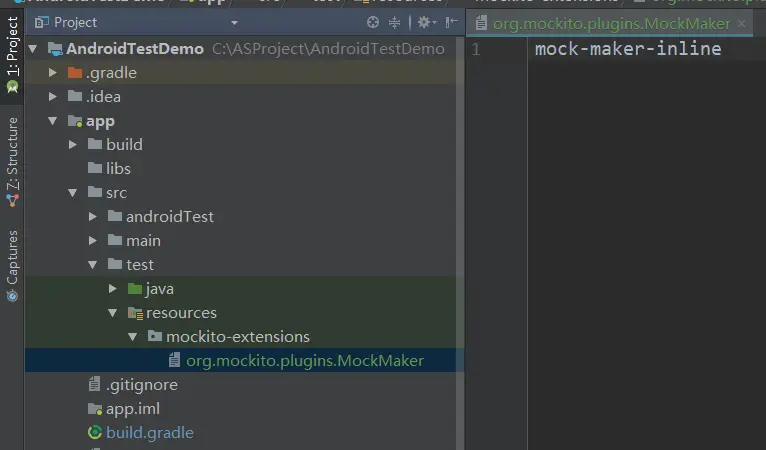The width and height of the screenshot is (766, 450).
Task: Expand the build folder arrow
Action: tap(72, 145)
